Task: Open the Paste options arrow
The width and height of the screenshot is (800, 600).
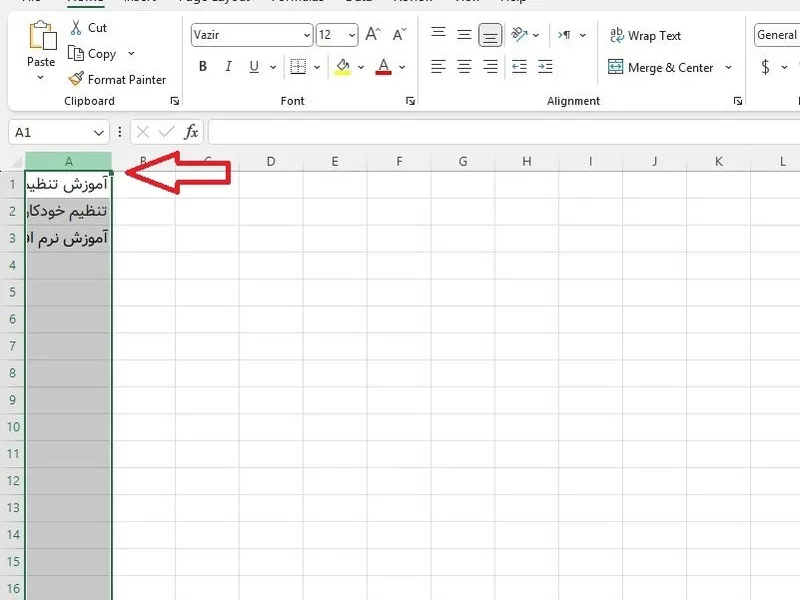Action: [40, 78]
